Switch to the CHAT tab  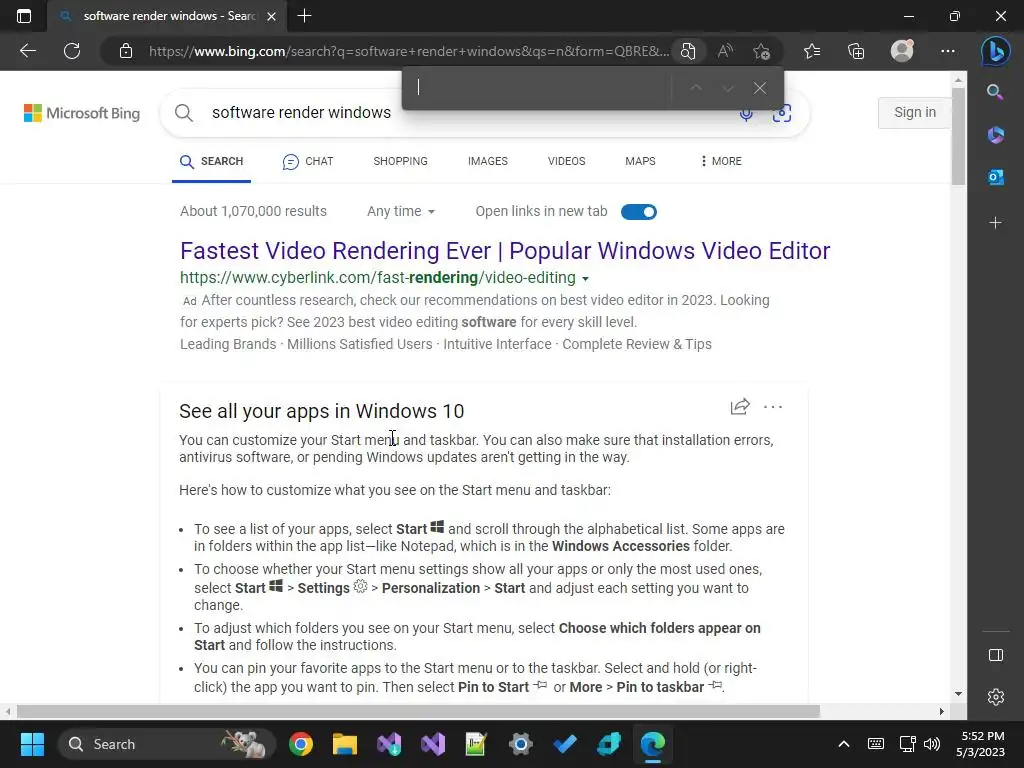click(x=308, y=161)
